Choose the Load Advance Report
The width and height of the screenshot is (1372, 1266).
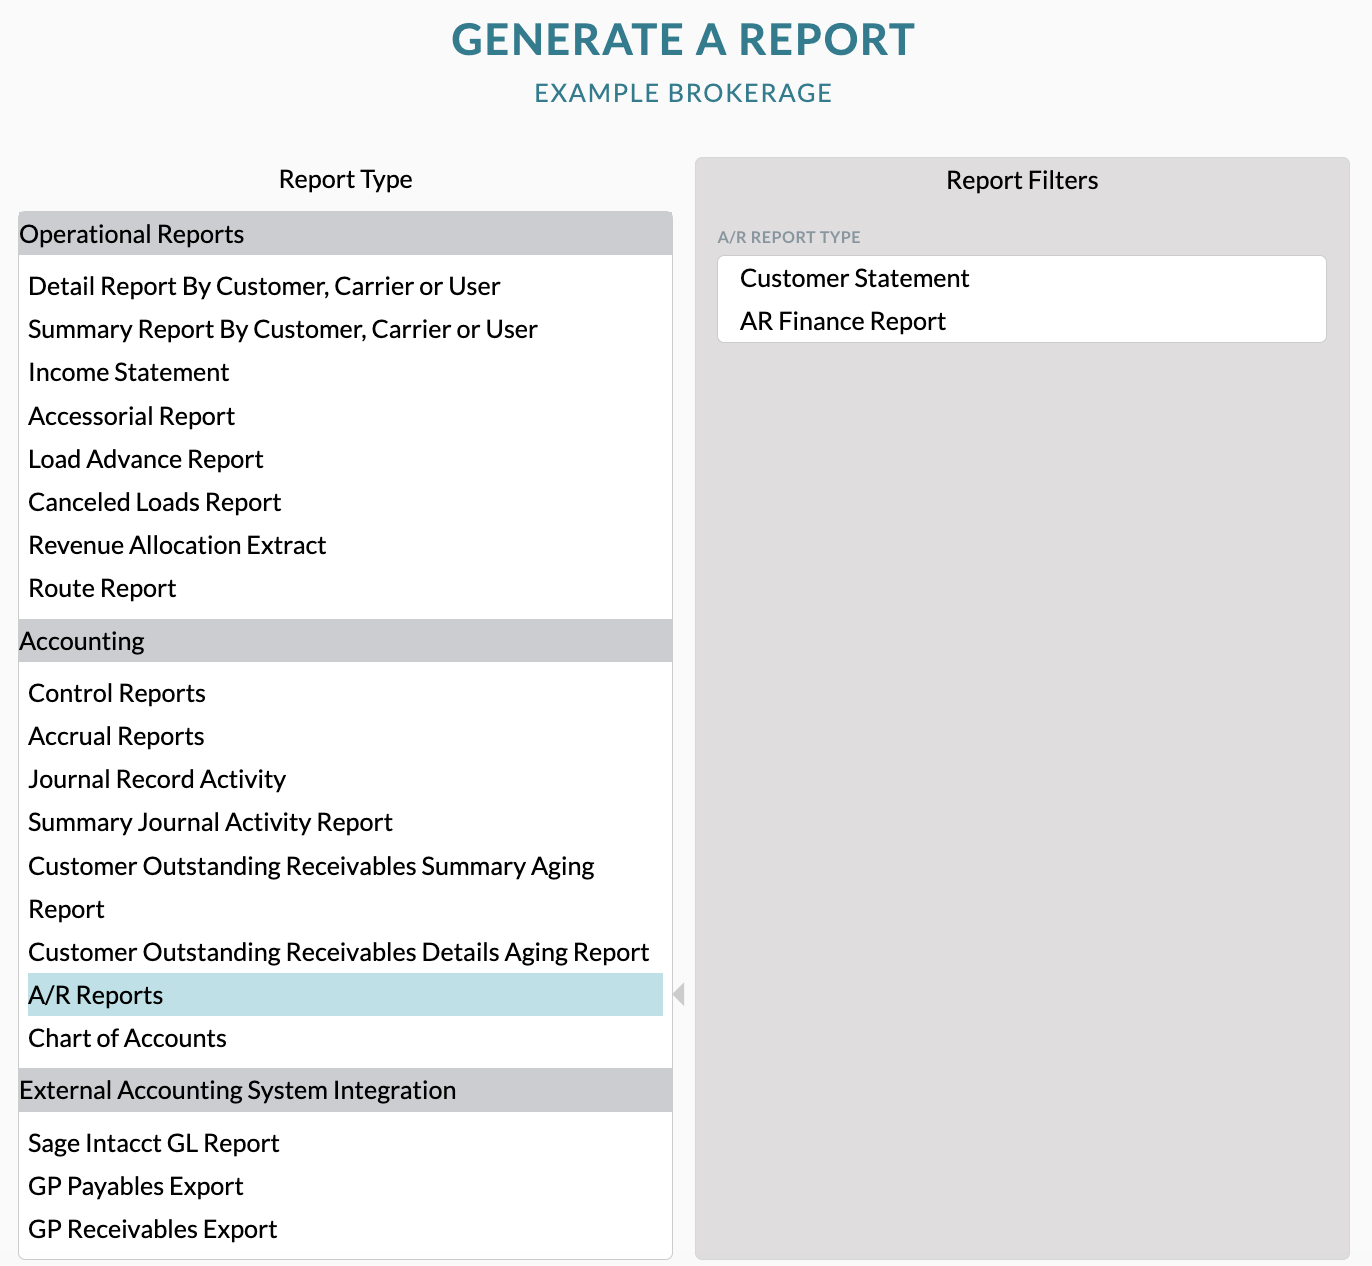click(145, 459)
